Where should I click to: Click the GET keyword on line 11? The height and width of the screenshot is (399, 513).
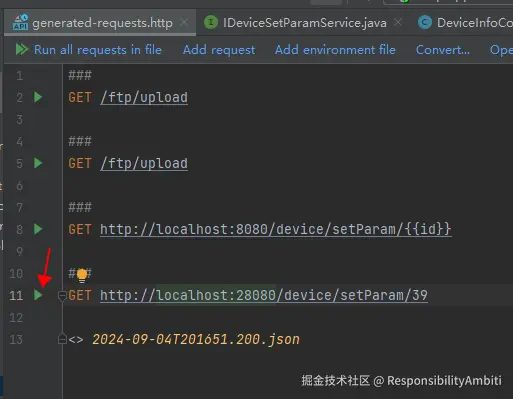tap(80, 295)
